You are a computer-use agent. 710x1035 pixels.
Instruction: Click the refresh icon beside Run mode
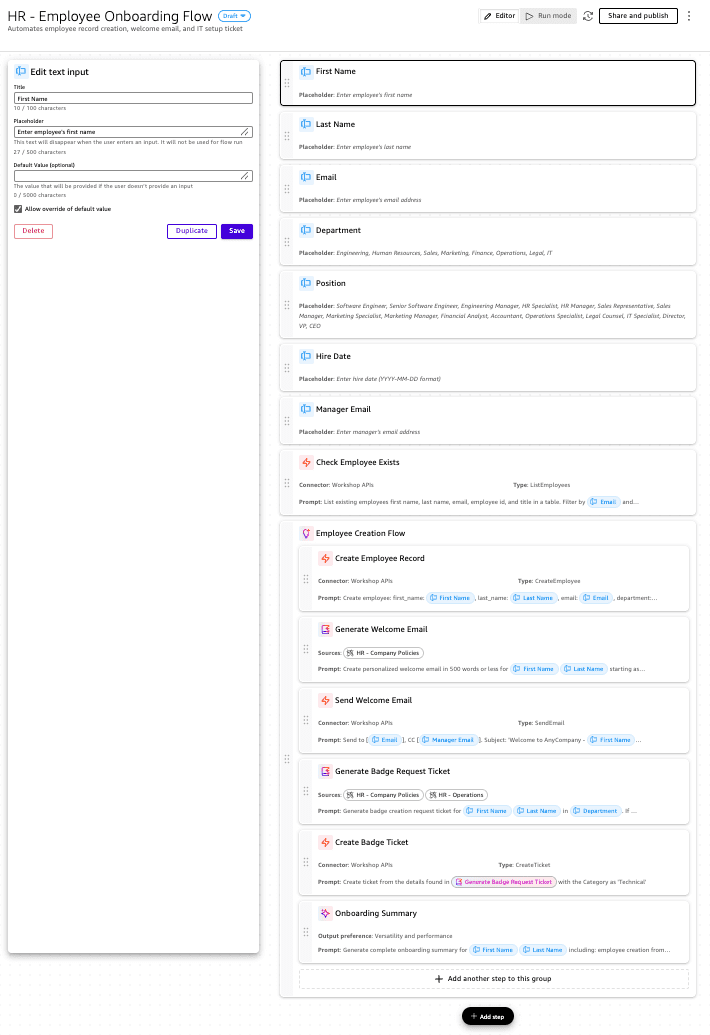pos(588,16)
